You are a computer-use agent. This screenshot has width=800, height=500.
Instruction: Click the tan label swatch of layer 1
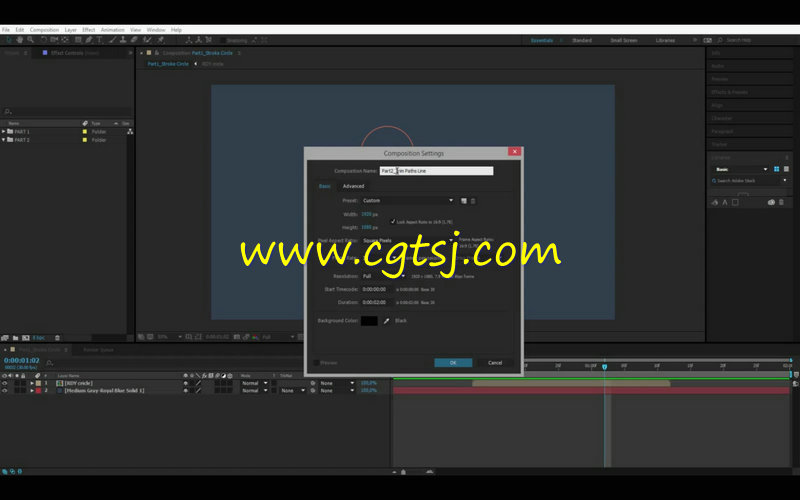coord(38,383)
